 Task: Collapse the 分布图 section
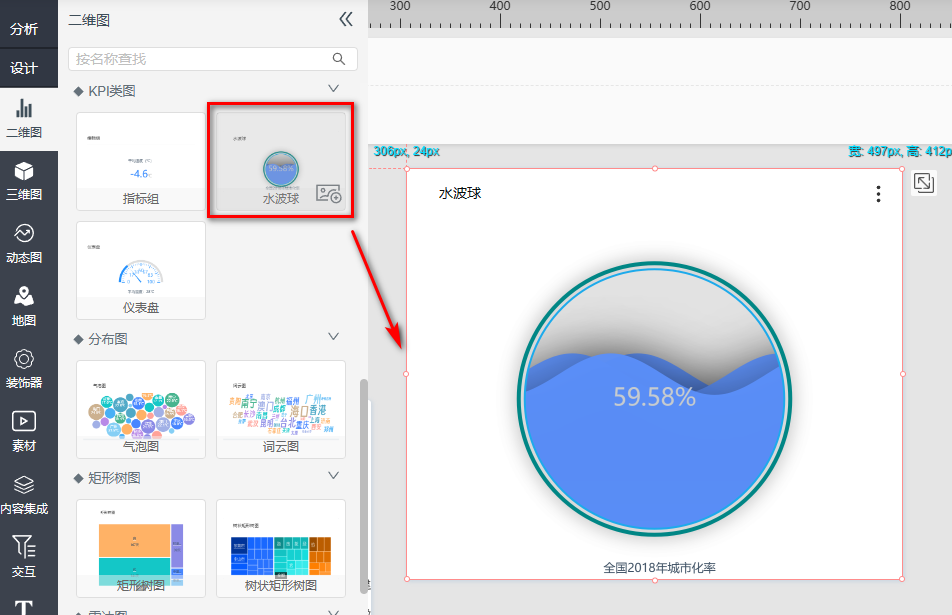[334, 338]
